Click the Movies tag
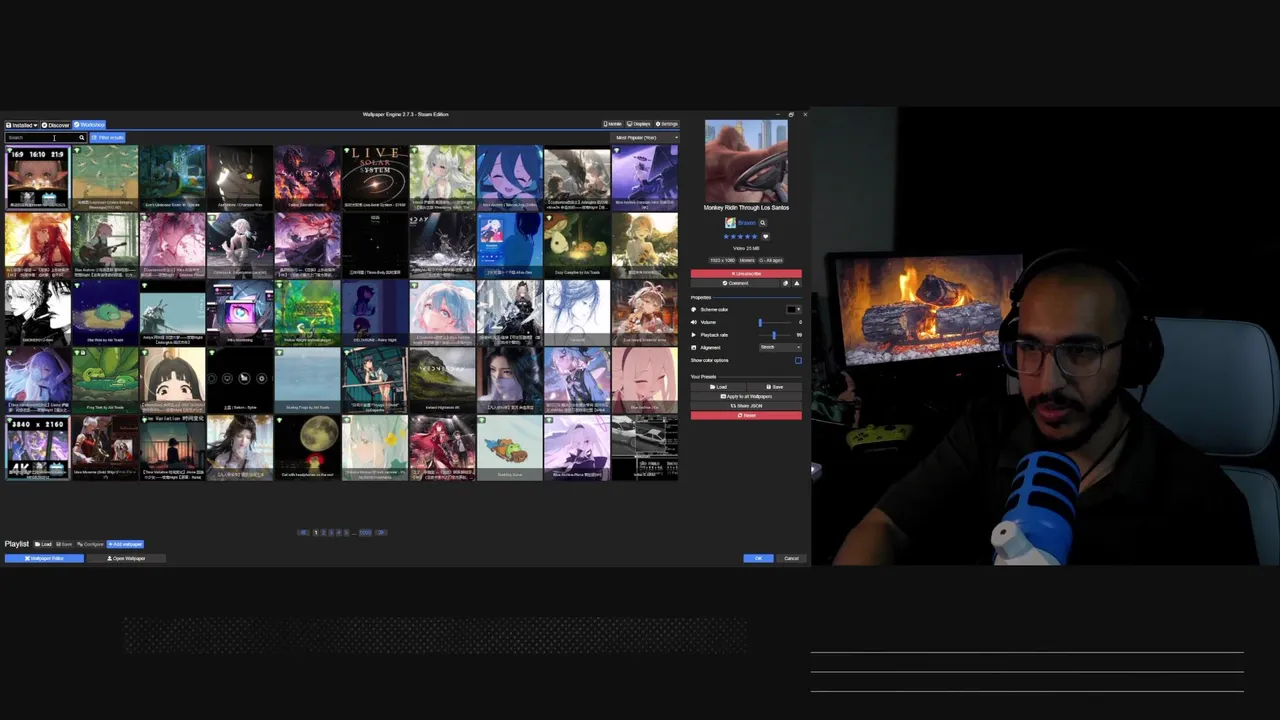Viewport: 1280px width, 720px height. coord(747,260)
